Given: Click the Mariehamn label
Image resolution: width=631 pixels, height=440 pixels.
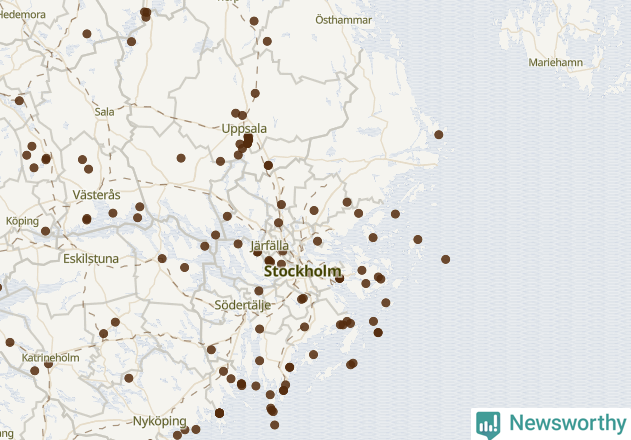Looking at the screenshot, I should [555, 62].
